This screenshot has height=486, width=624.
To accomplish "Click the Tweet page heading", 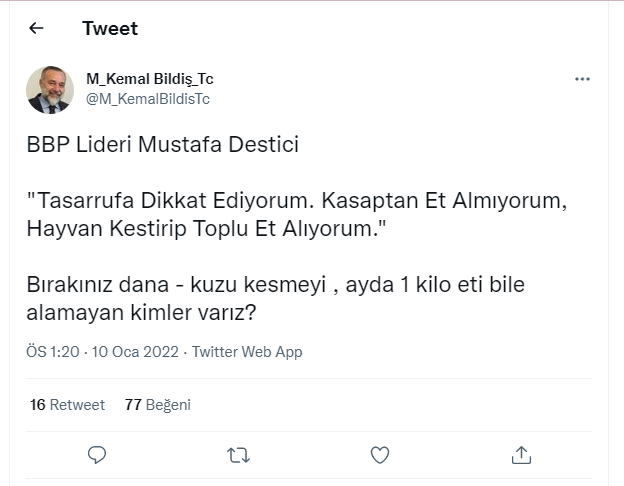I will 110,29.
